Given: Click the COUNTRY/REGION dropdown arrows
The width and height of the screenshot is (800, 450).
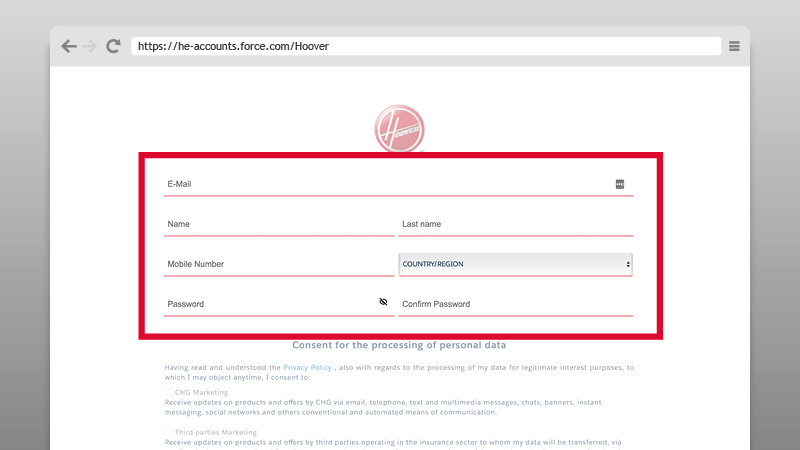Looking at the screenshot, I should click(628, 264).
